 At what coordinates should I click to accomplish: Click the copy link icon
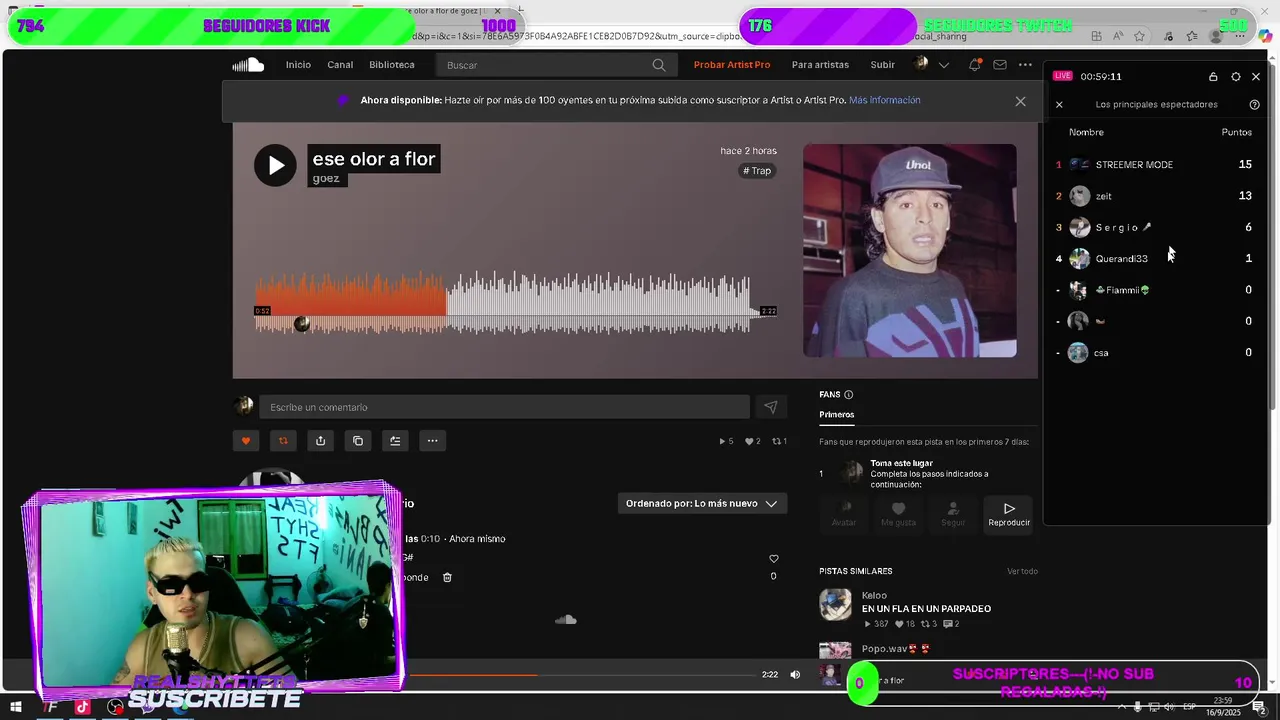pos(358,441)
